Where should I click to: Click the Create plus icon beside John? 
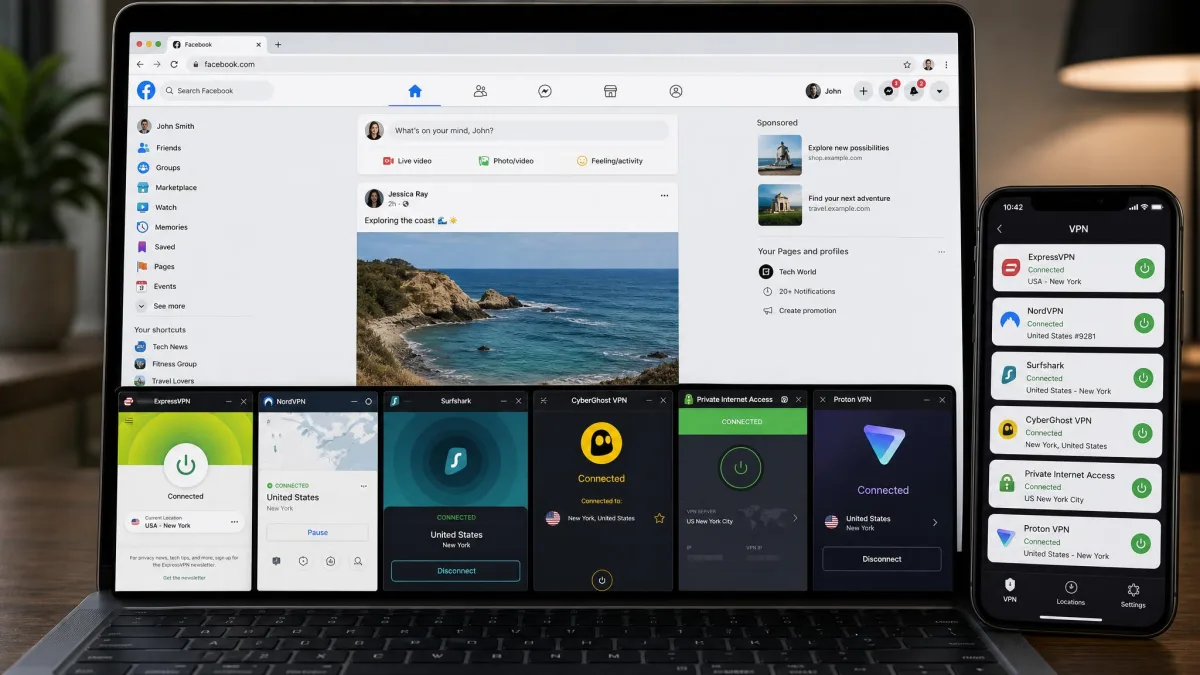tap(864, 91)
